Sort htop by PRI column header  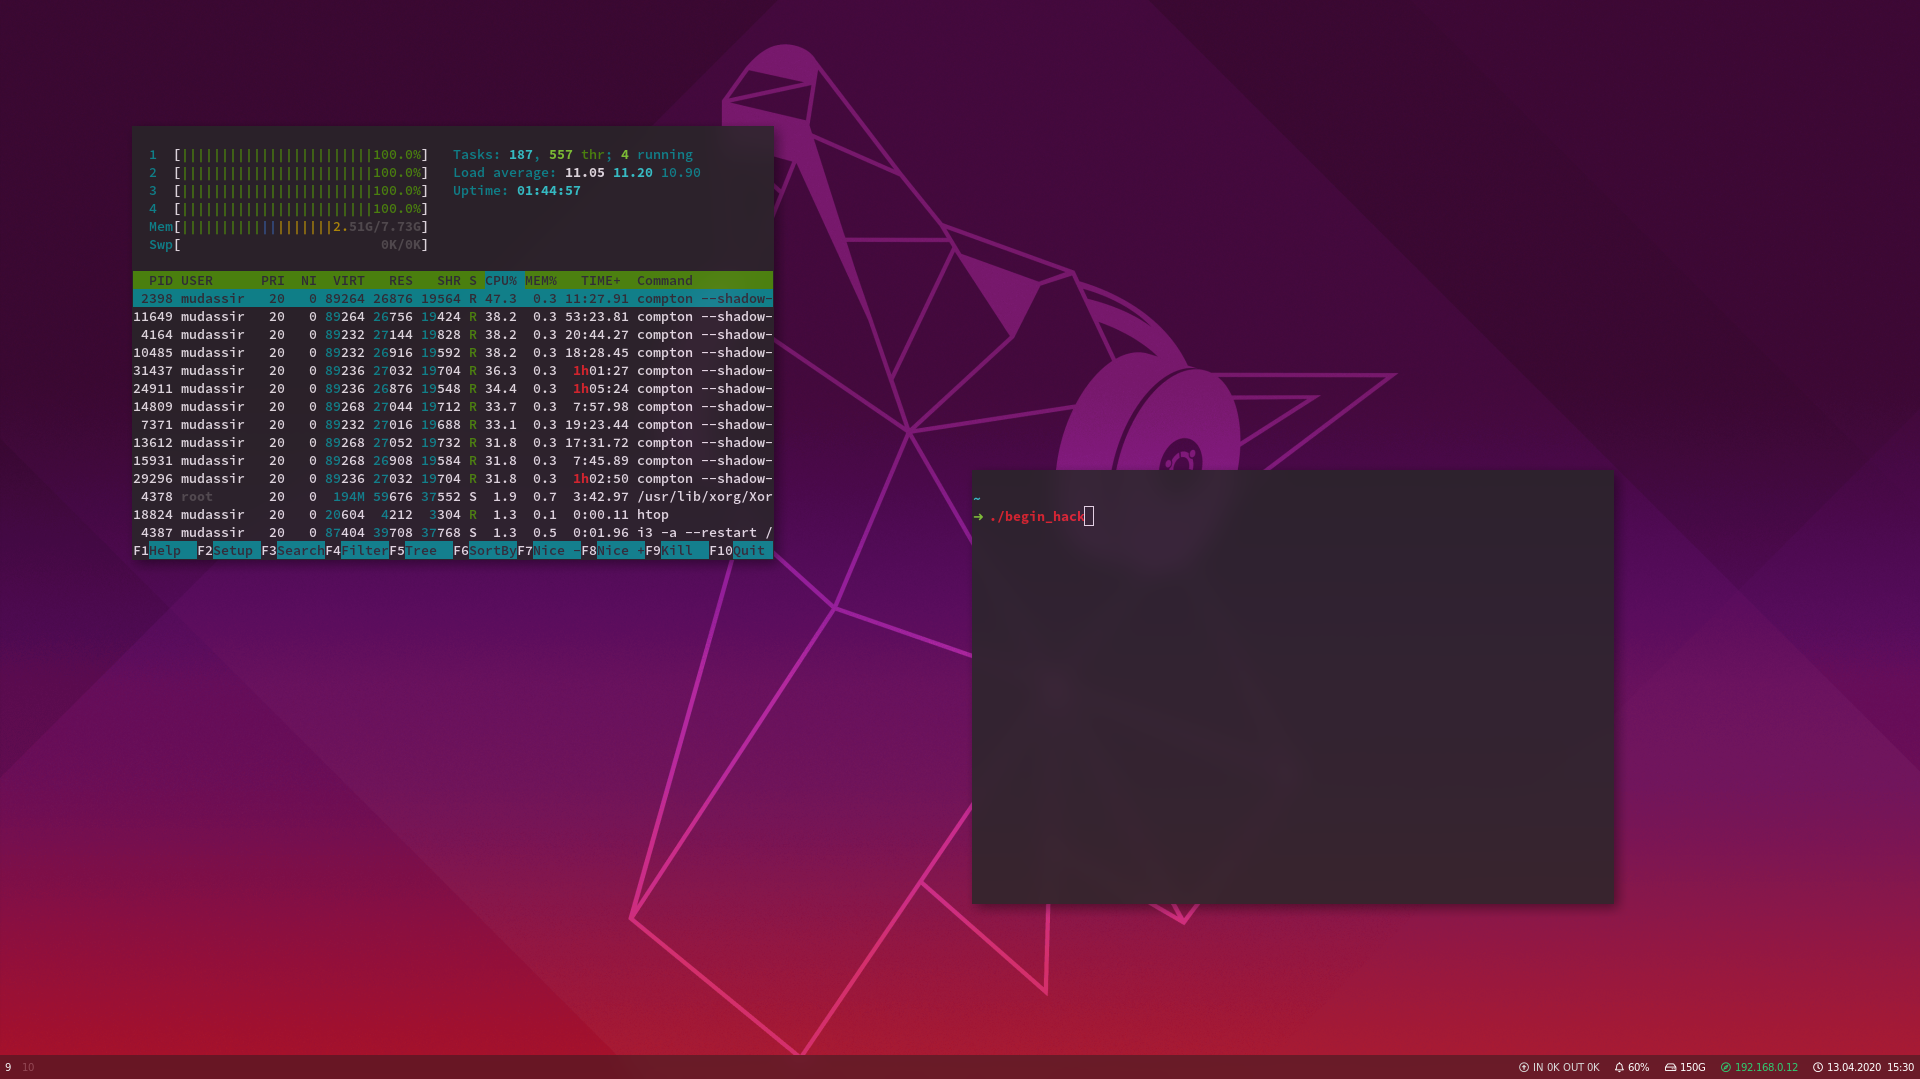pyautogui.click(x=273, y=281)
